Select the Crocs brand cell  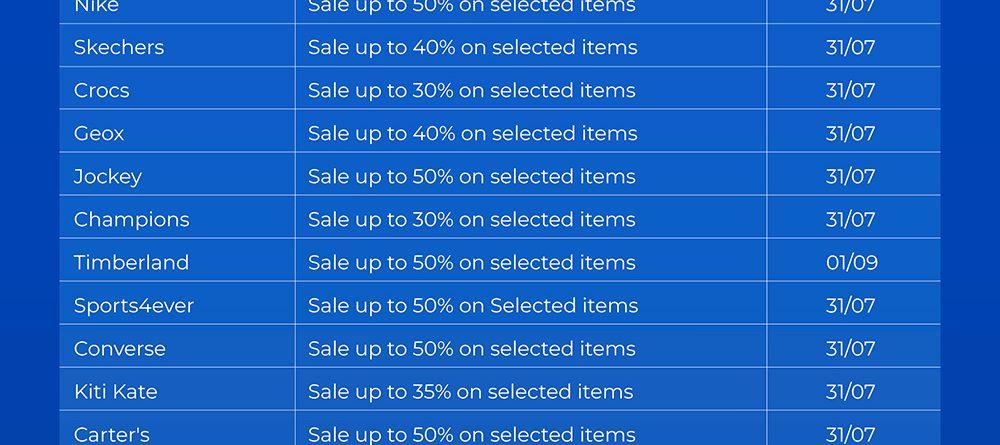[x=102, y=90]
